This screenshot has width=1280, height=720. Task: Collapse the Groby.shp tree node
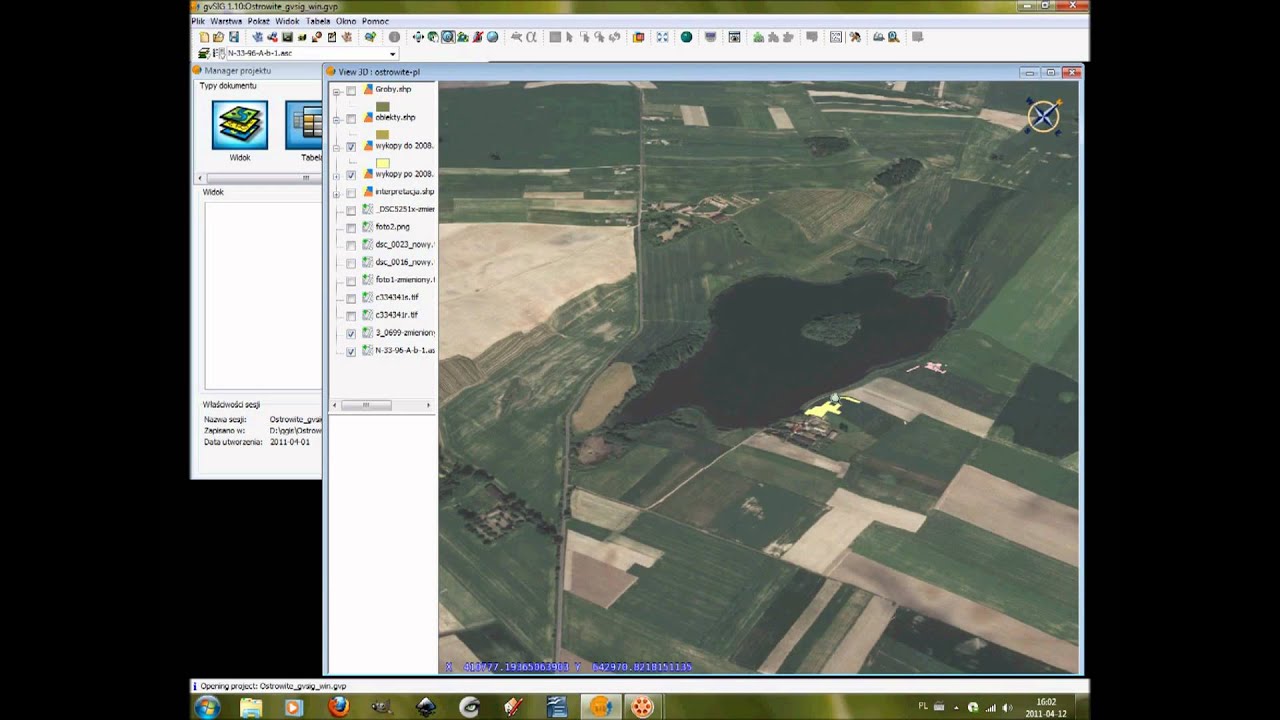pos(337,90)
